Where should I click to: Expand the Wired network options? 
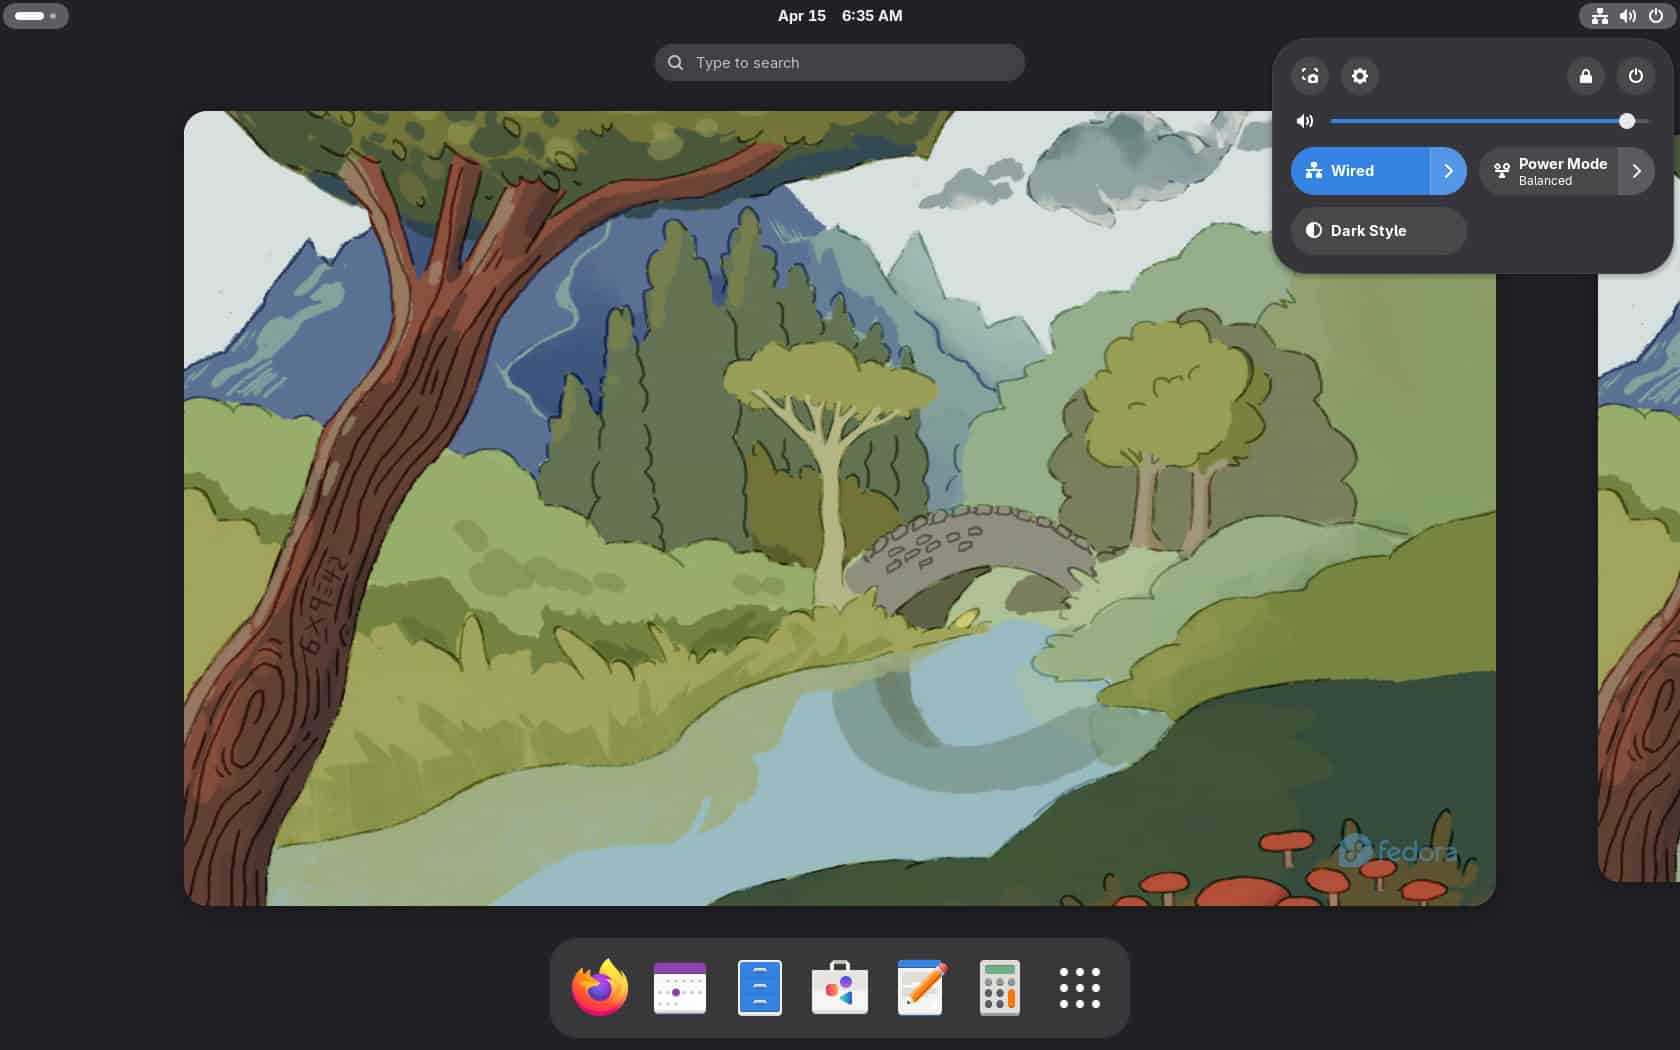pos(1447,170)
